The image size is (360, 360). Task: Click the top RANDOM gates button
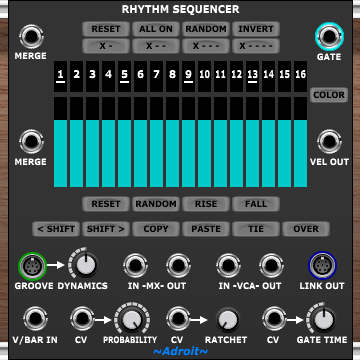[x=206, y=29]
